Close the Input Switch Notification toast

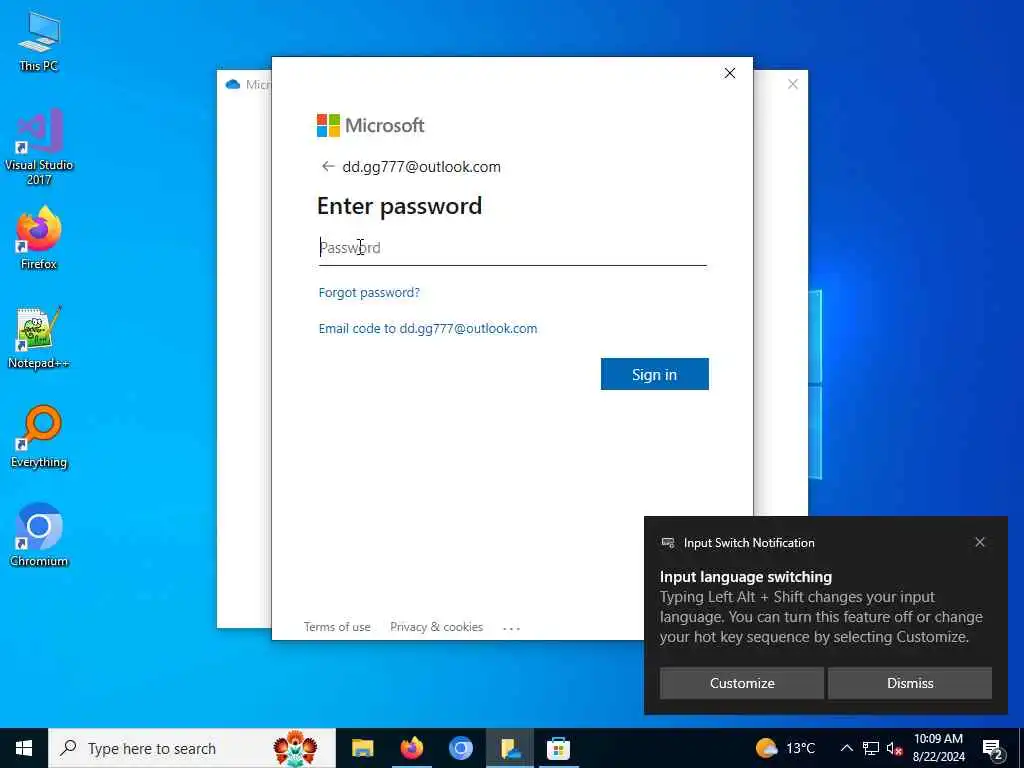point(980,542)
